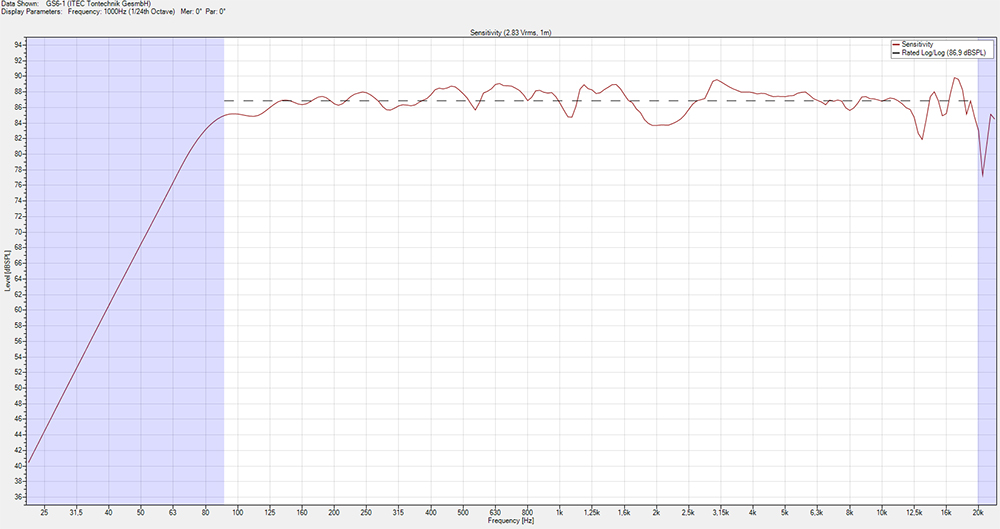The height and width of the screenshot is (529, 1000).
Task: Click the 94 label on level axis
Action: click(x=18, y=44)
